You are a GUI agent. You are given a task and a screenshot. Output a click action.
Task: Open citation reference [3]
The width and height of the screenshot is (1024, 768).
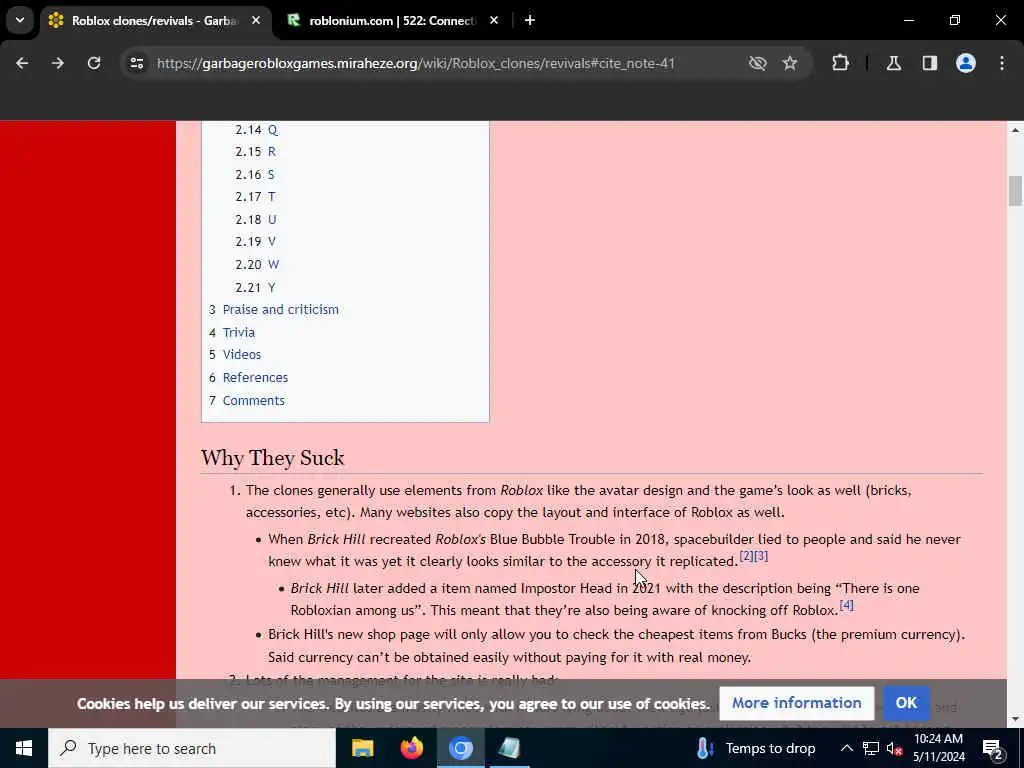pos(761,556)
